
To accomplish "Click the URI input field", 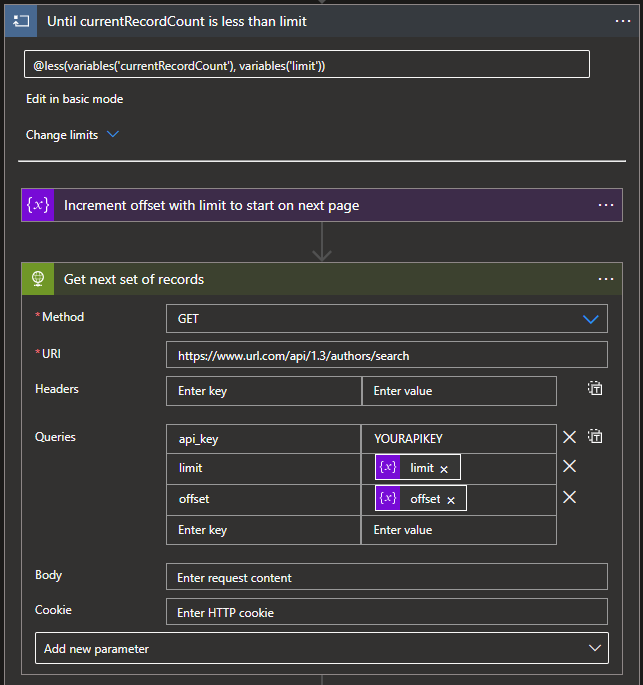I will (387, 355).
